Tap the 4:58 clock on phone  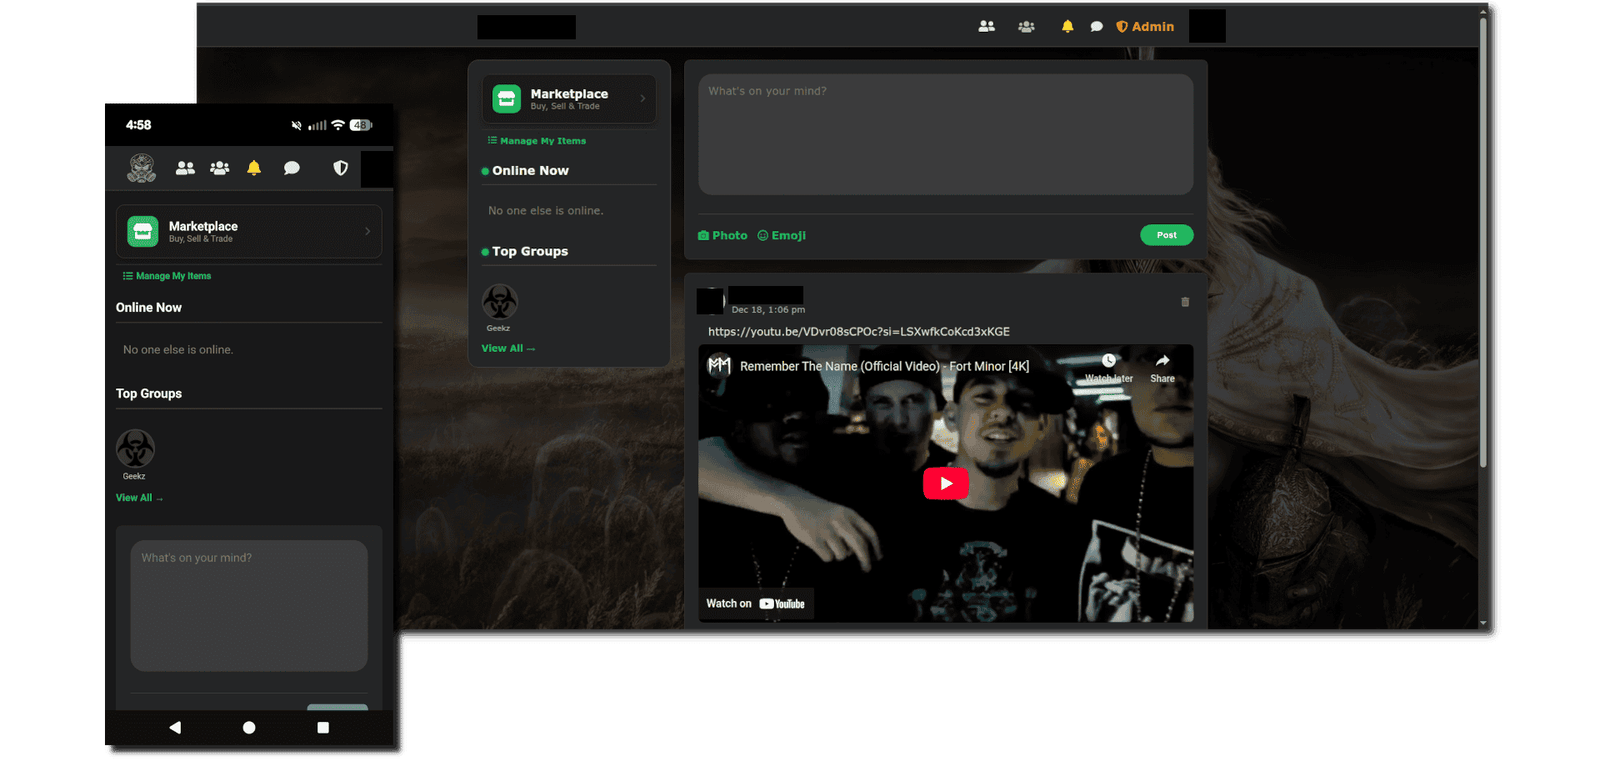138,125
